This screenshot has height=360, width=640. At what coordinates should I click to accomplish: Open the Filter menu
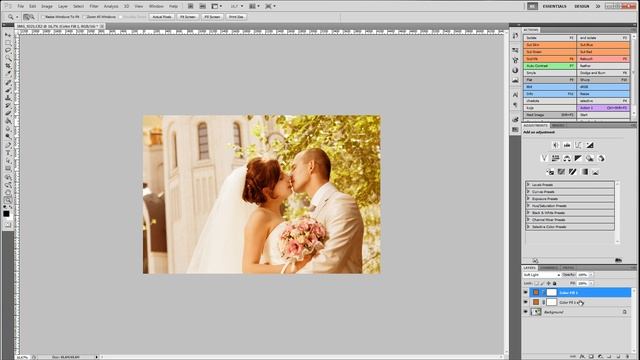[x=94, y=6]
